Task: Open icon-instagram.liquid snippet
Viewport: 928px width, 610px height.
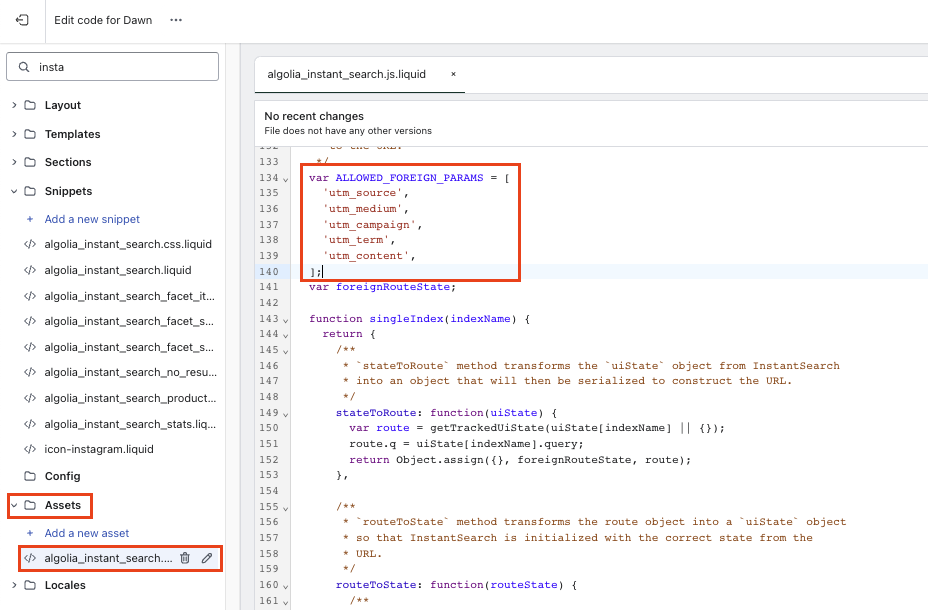Action: [99, 449]
